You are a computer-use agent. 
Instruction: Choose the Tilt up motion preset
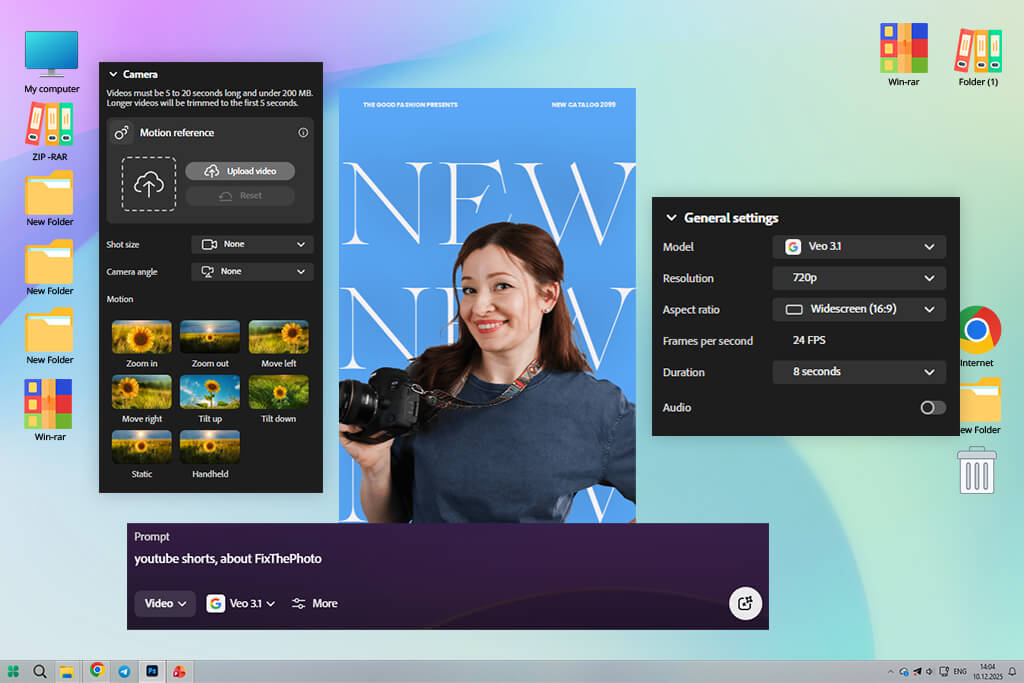tap(210, 393)
